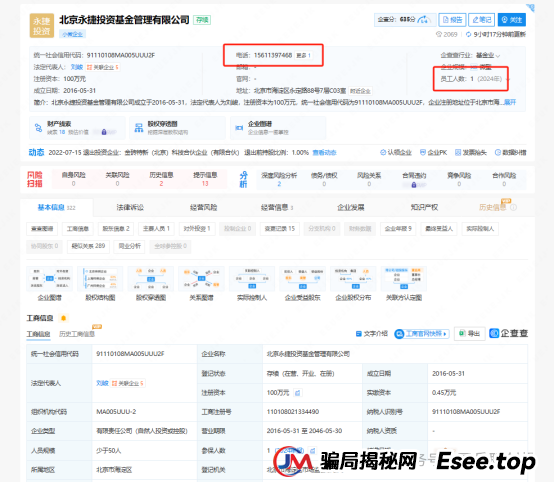
Task: Click 关联企业 5 badge in header
Action: [x=103, y=67]
